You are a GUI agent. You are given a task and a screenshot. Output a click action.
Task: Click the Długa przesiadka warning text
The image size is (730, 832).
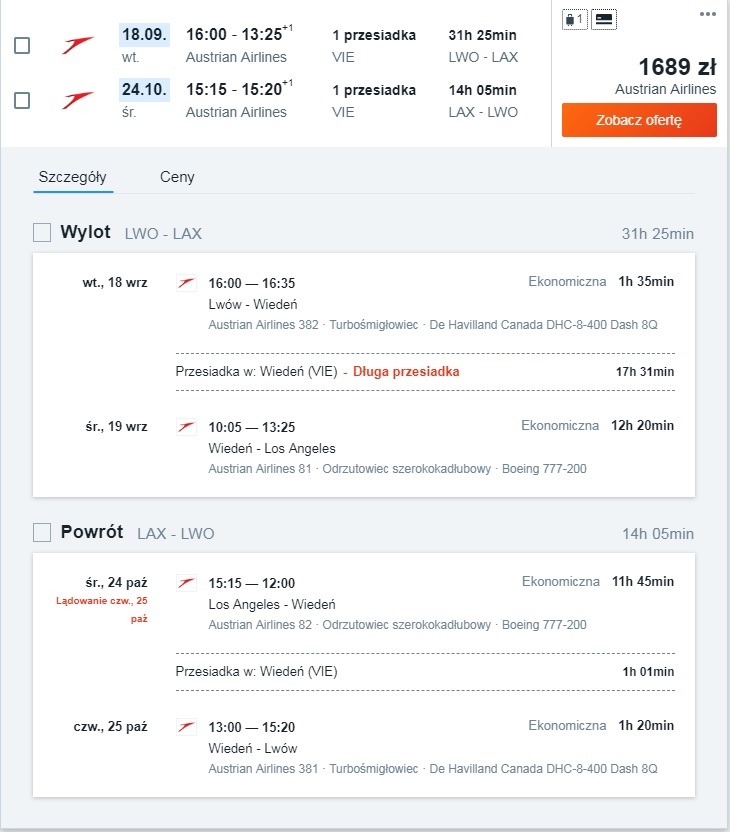point(406,371)
